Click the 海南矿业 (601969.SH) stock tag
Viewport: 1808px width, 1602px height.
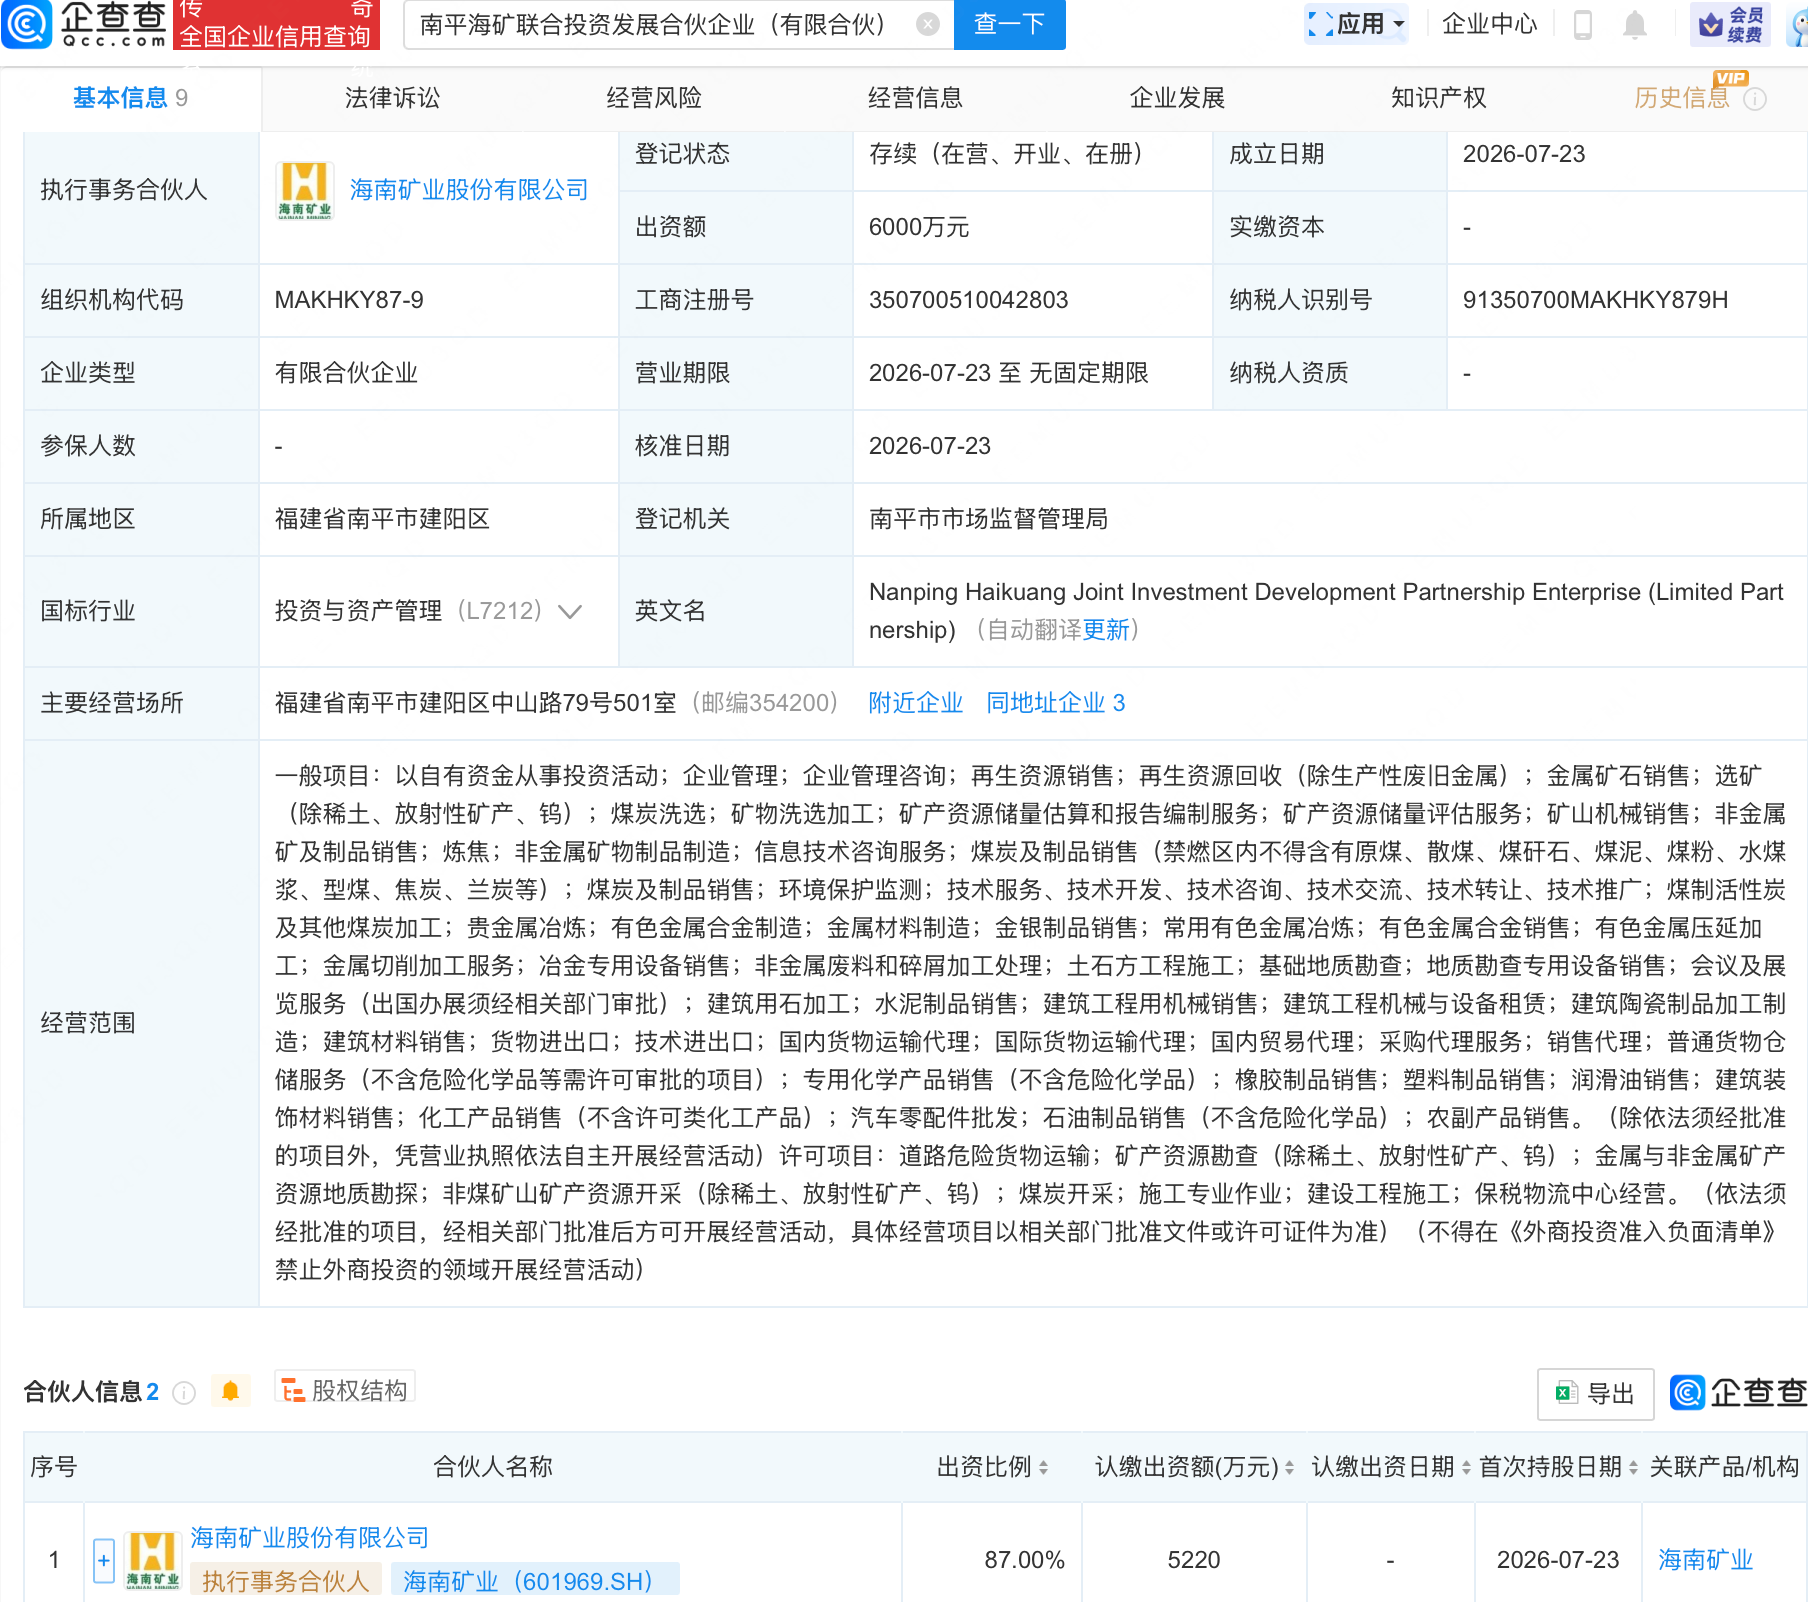tap(535, 1581)
